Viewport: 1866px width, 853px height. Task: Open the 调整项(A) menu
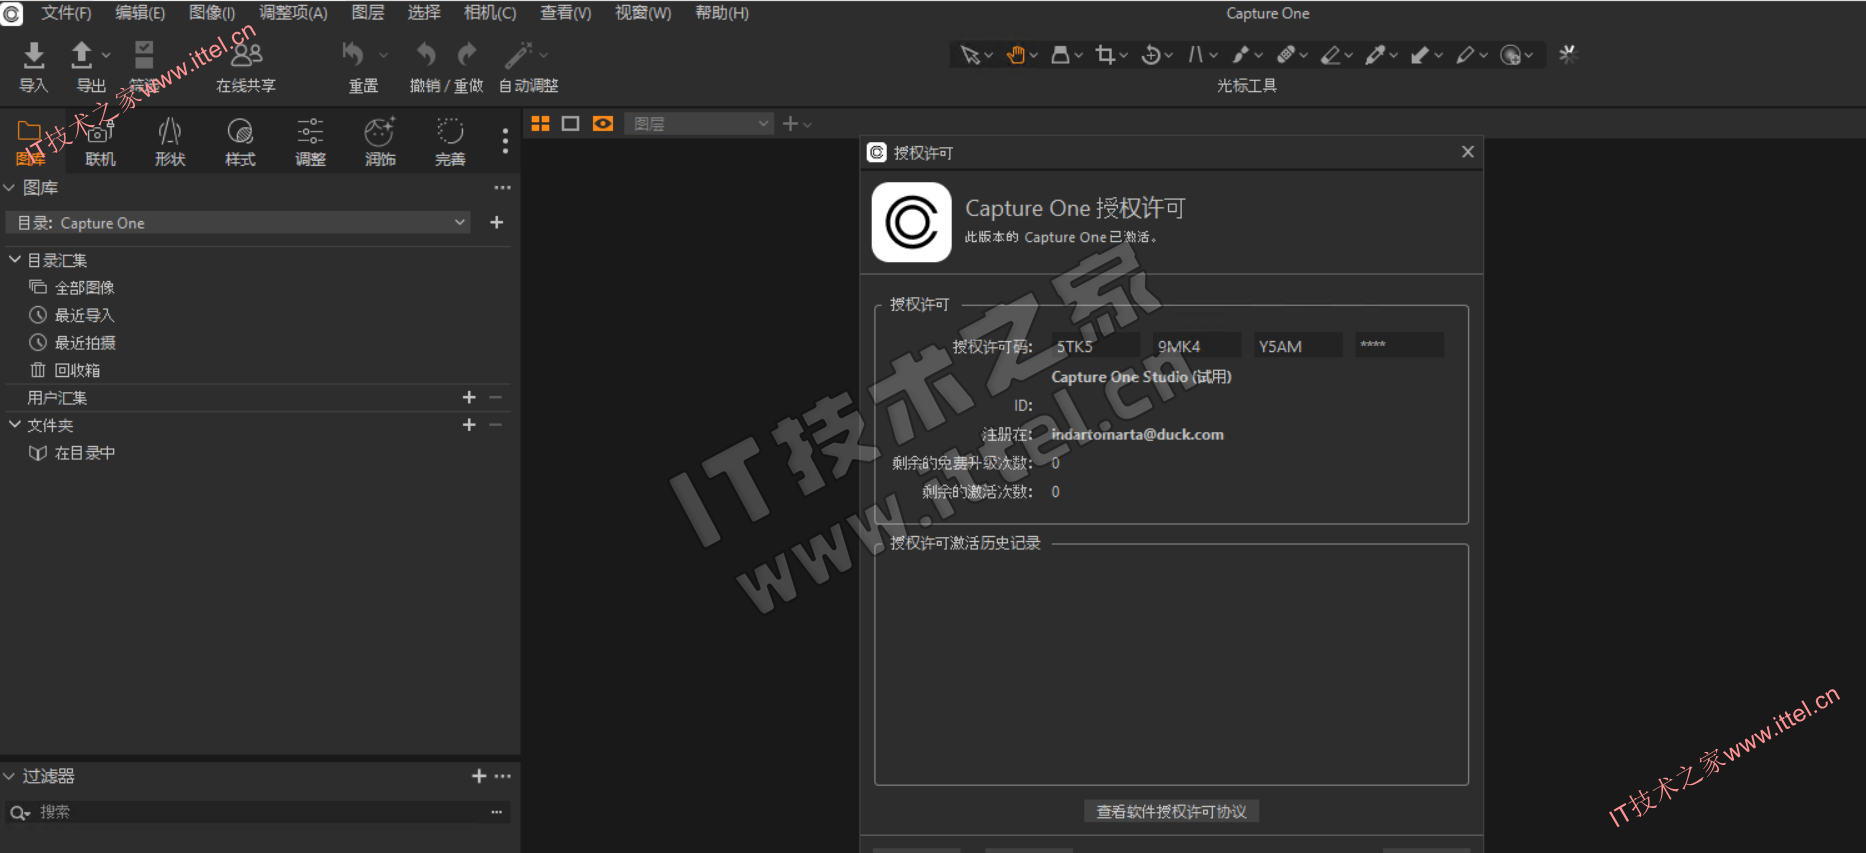point(293,13)
